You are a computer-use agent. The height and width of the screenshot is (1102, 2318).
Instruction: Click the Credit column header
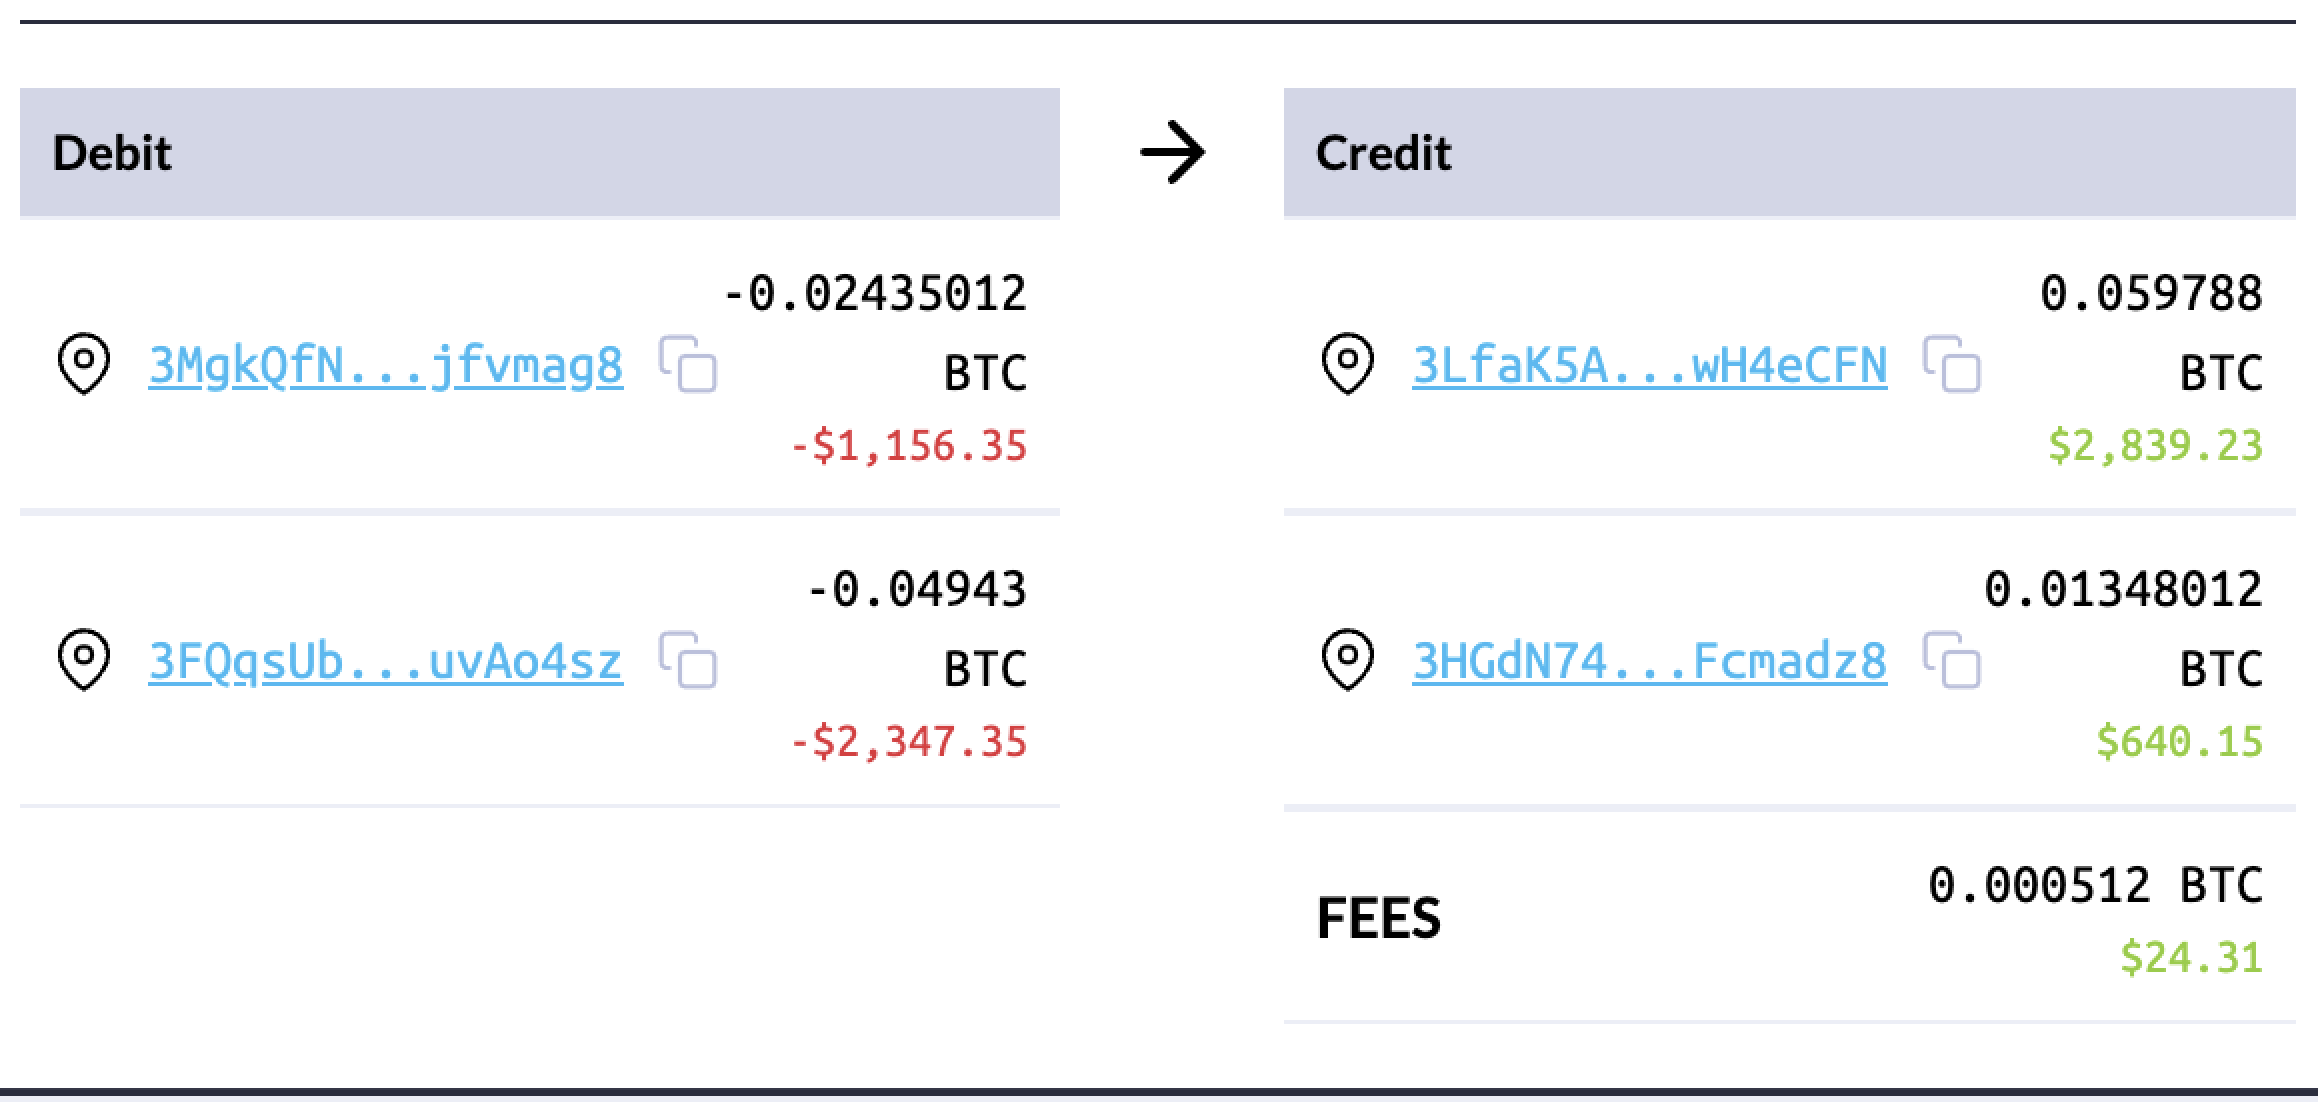click(1383, 153)
